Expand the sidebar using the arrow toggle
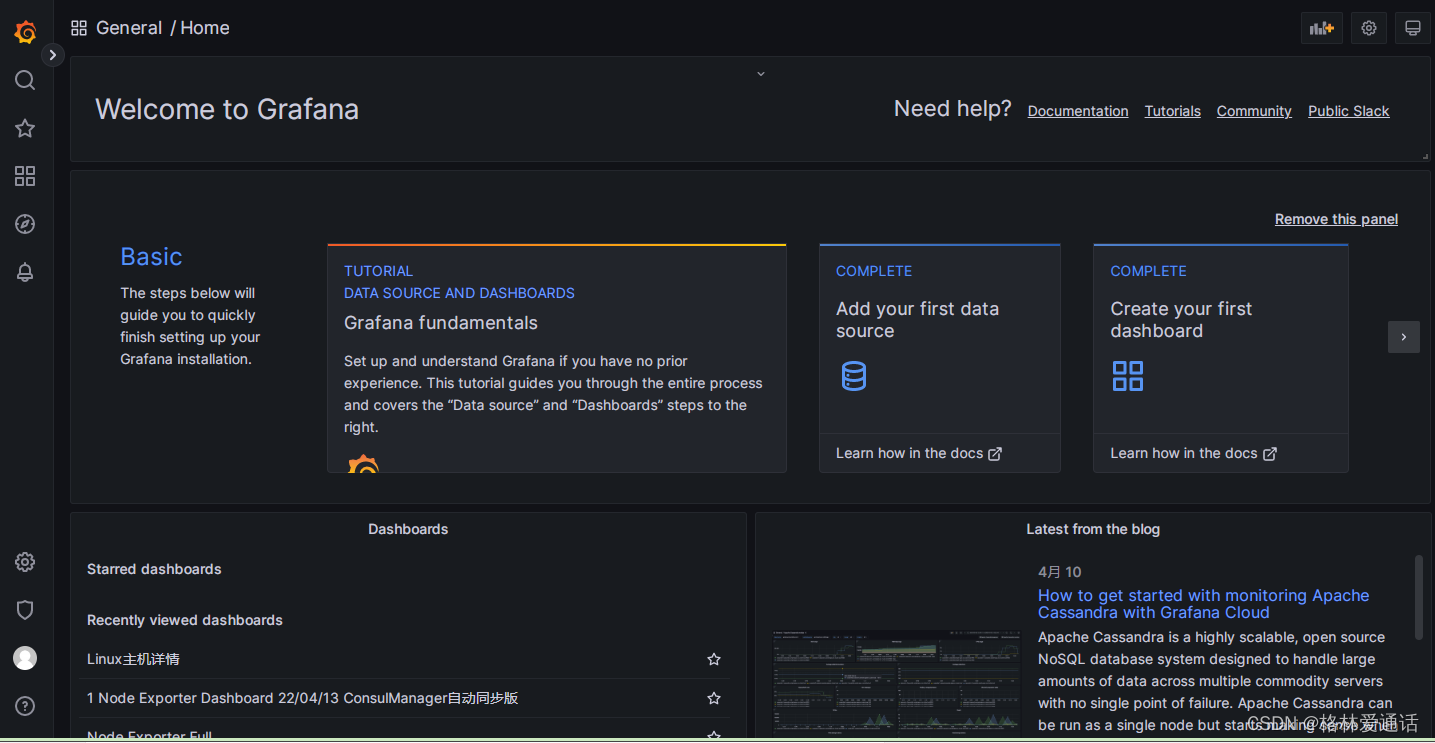1435x743 pixels. pyautogui.click(x=52, y=54)
